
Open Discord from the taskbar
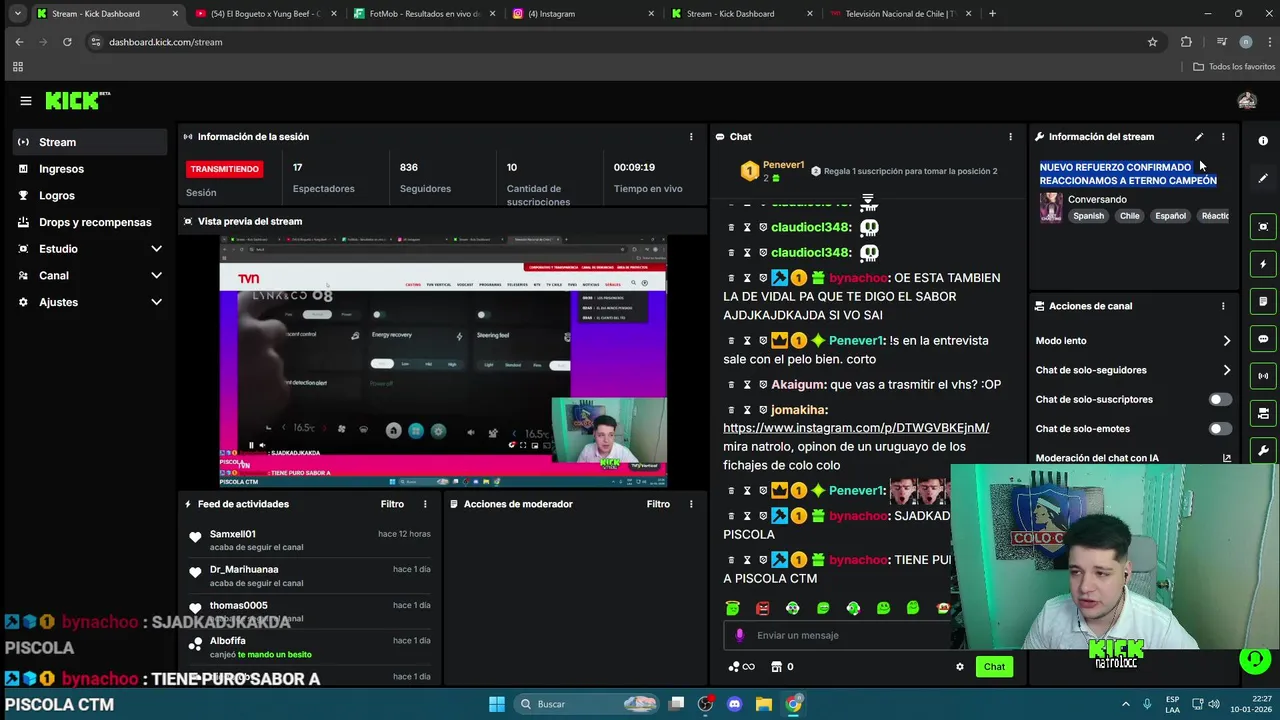coord(735,704)
